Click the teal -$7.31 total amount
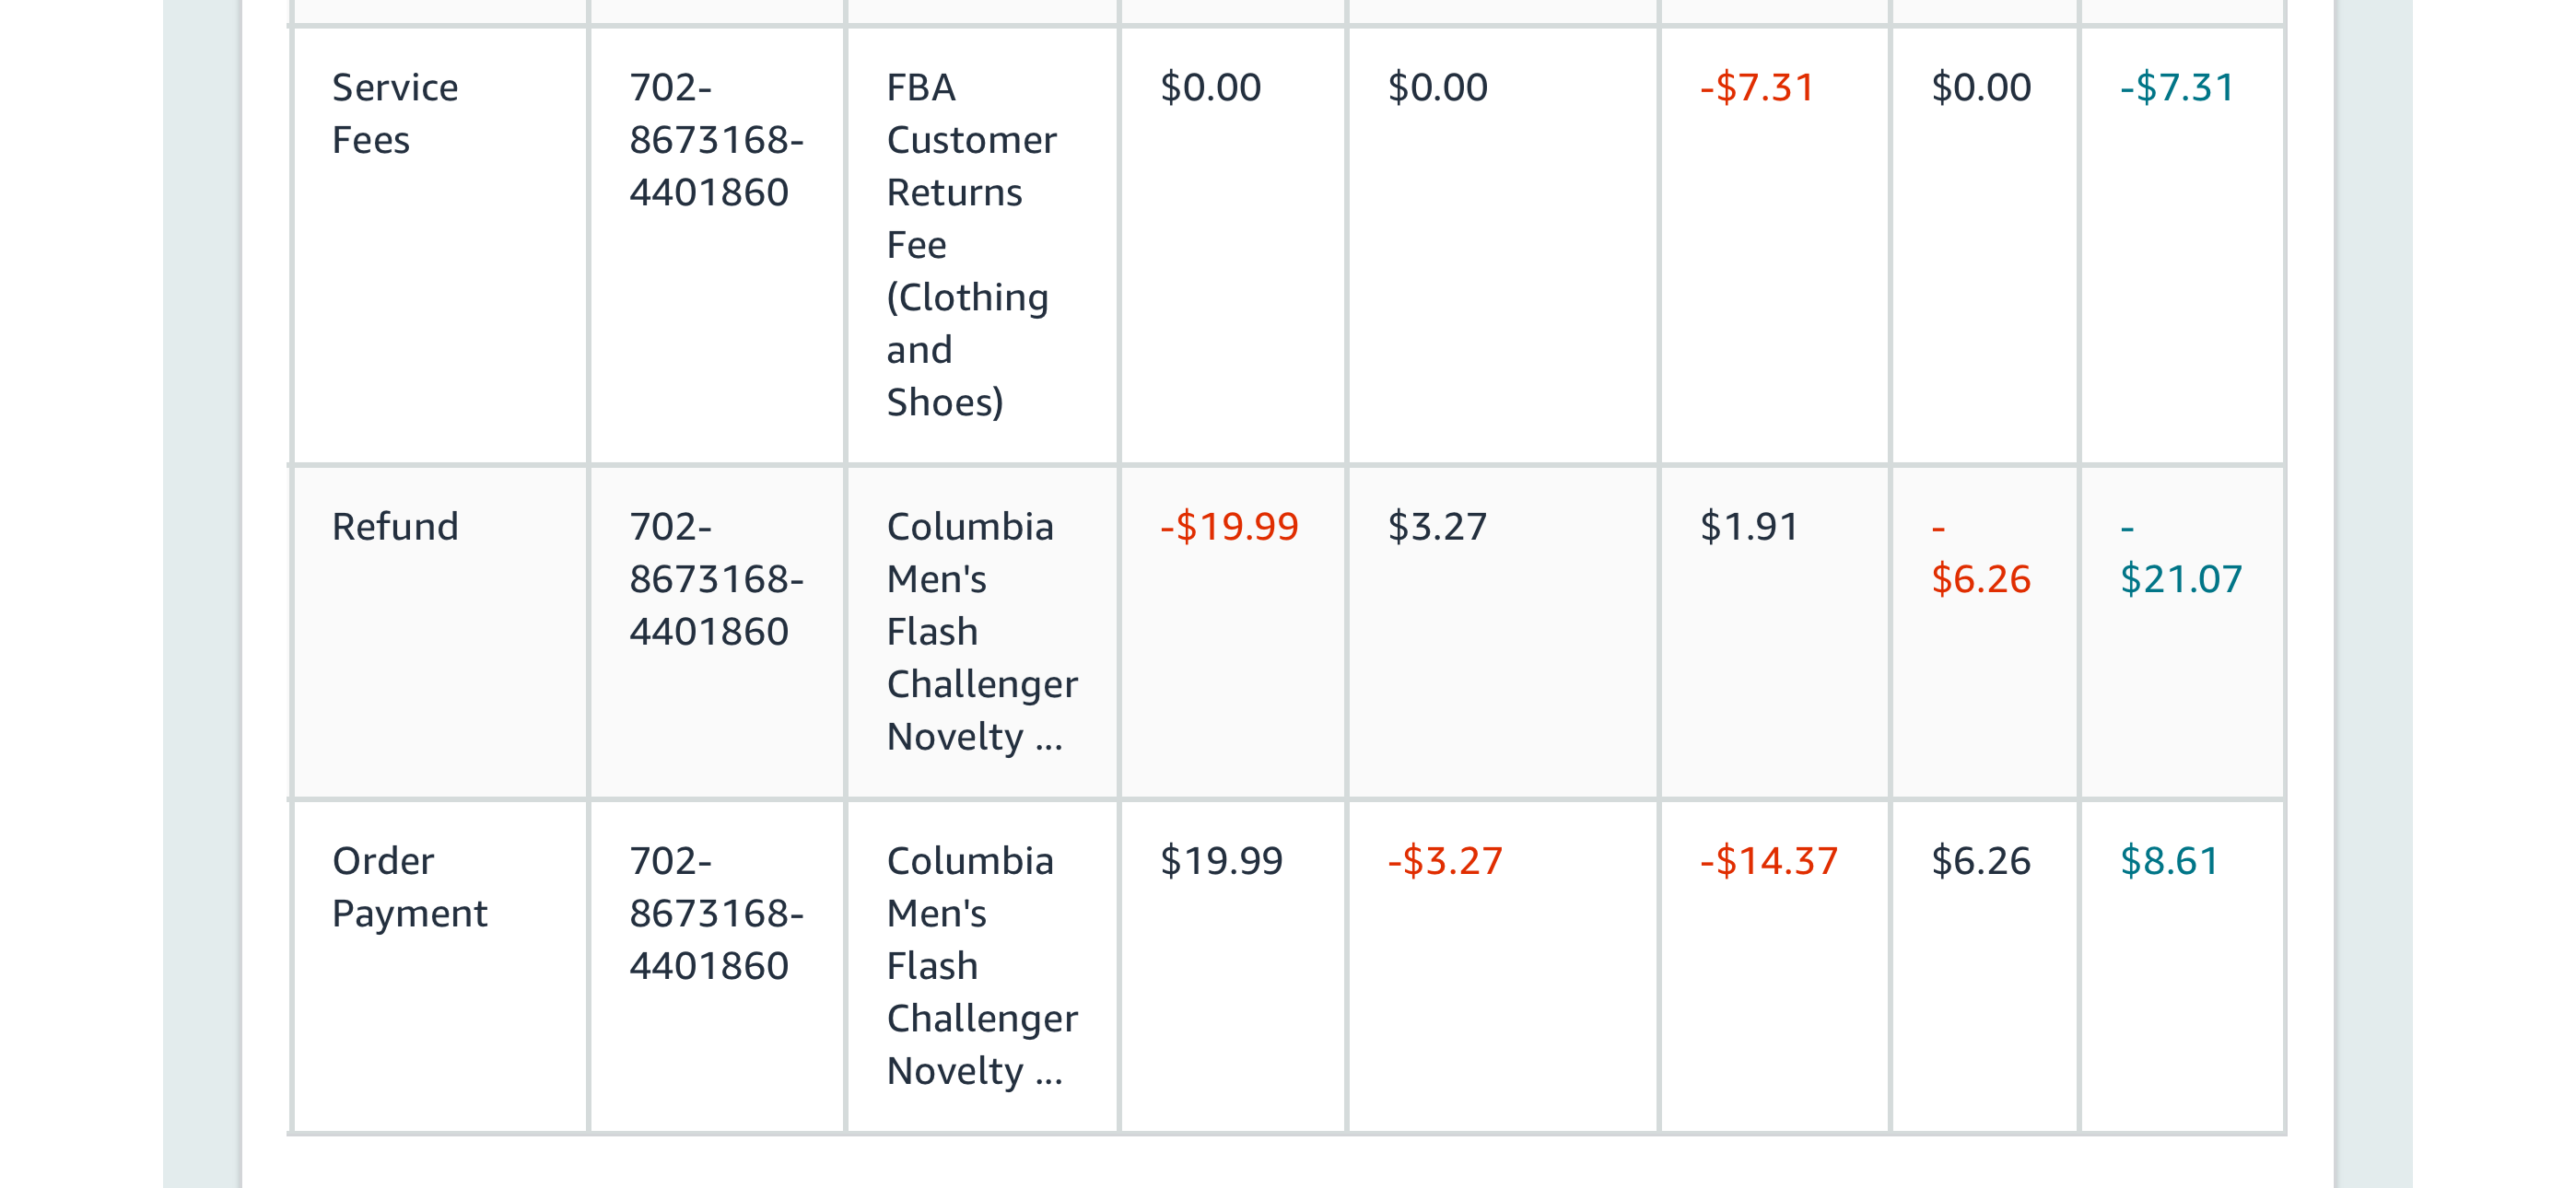 (2176, 87)
